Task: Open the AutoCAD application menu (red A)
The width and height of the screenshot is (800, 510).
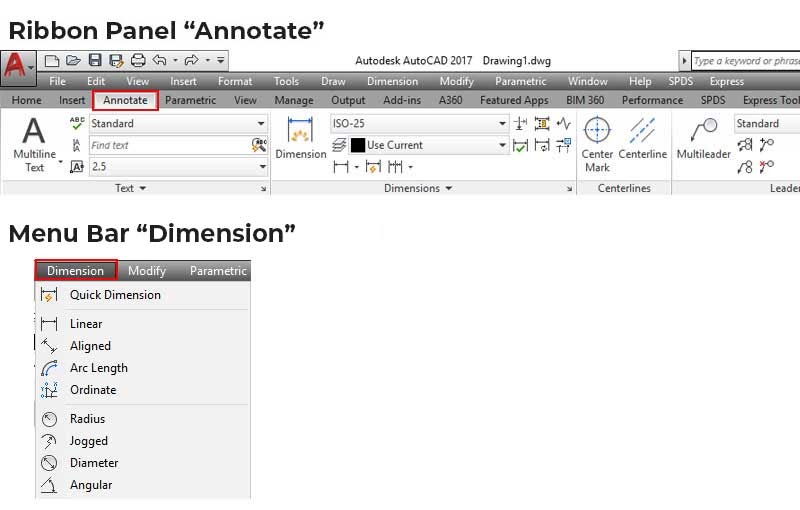Action: pos(18,66)
